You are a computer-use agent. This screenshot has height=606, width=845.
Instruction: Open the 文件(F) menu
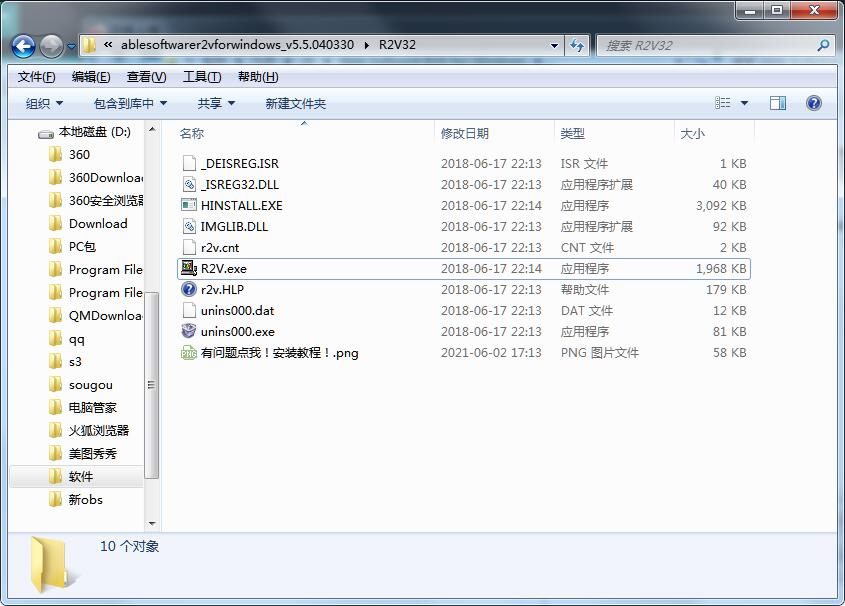click(x=36, y=77)
